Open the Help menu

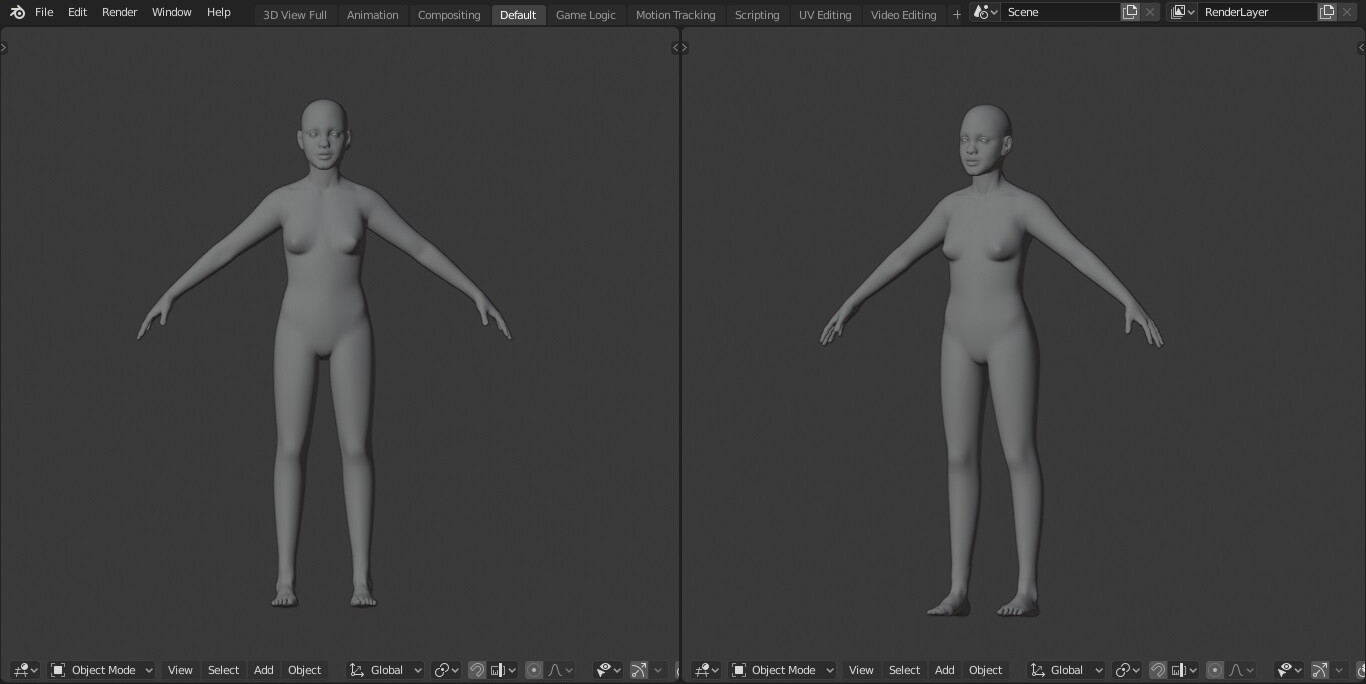(x=218, y=12)
